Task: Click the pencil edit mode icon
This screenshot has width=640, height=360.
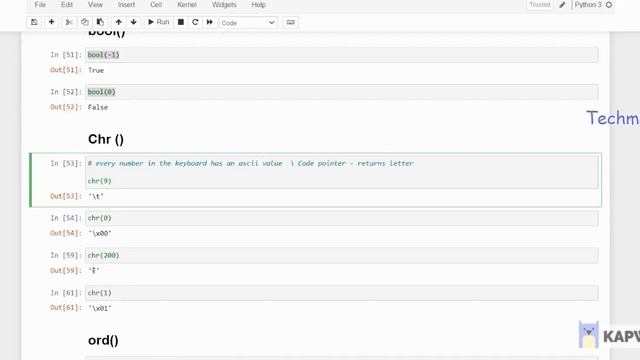Action: click(562, 5)
